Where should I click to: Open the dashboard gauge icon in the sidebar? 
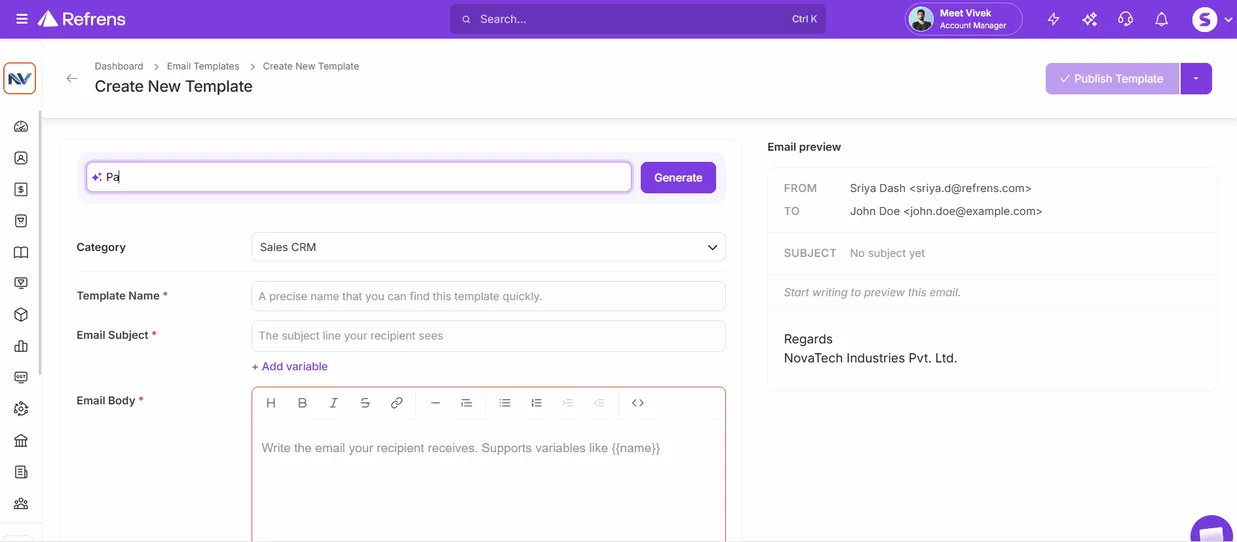[x=21, y=127]
